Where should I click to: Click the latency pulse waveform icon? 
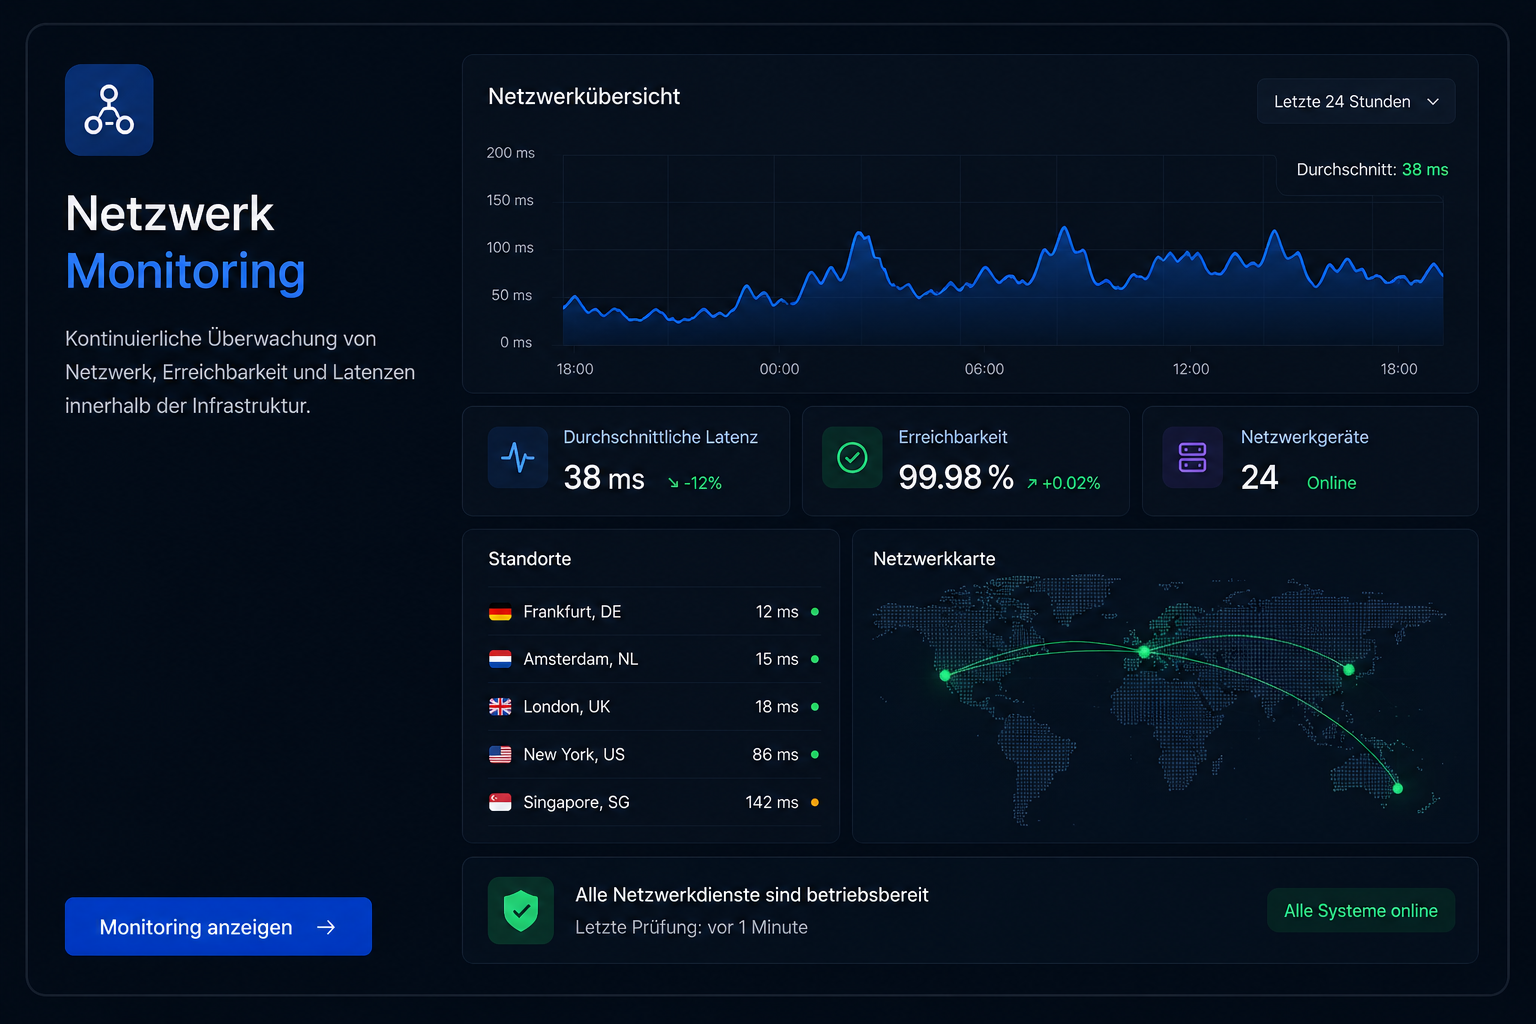[x=518, y=457]
